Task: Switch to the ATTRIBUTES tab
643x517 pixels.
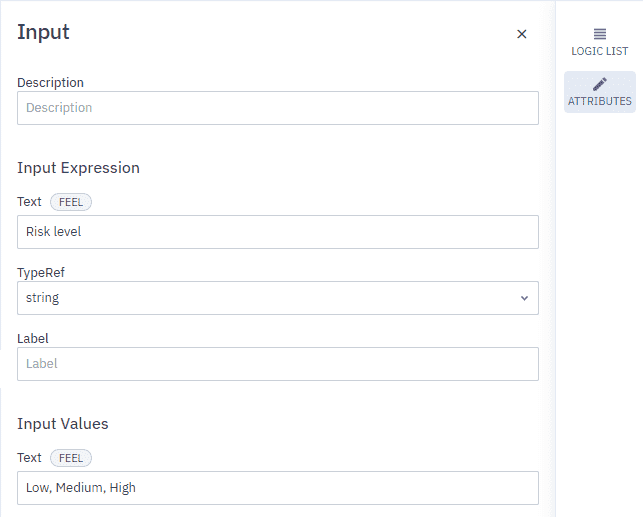Action: 600,92
